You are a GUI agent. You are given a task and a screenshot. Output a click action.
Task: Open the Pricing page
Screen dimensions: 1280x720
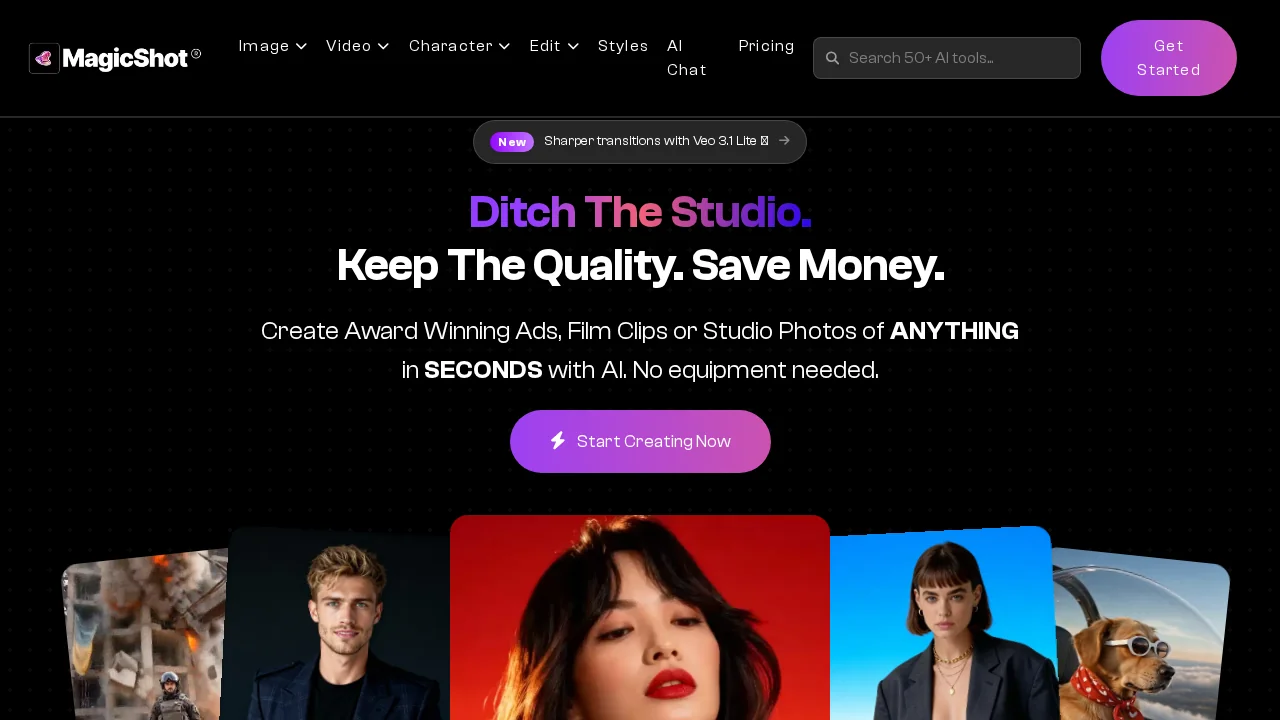pyautogui.click(x=766, y=46)
